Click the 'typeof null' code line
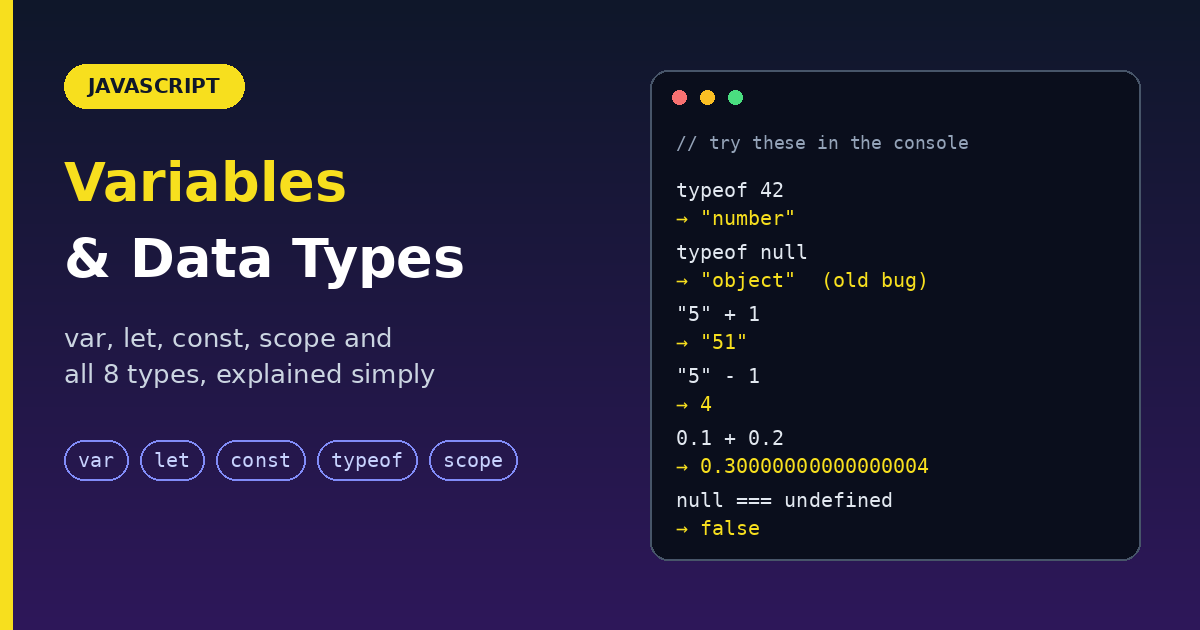Viewport: 1200px width, 630px height. pyautogui.click(x=742, y=252)
